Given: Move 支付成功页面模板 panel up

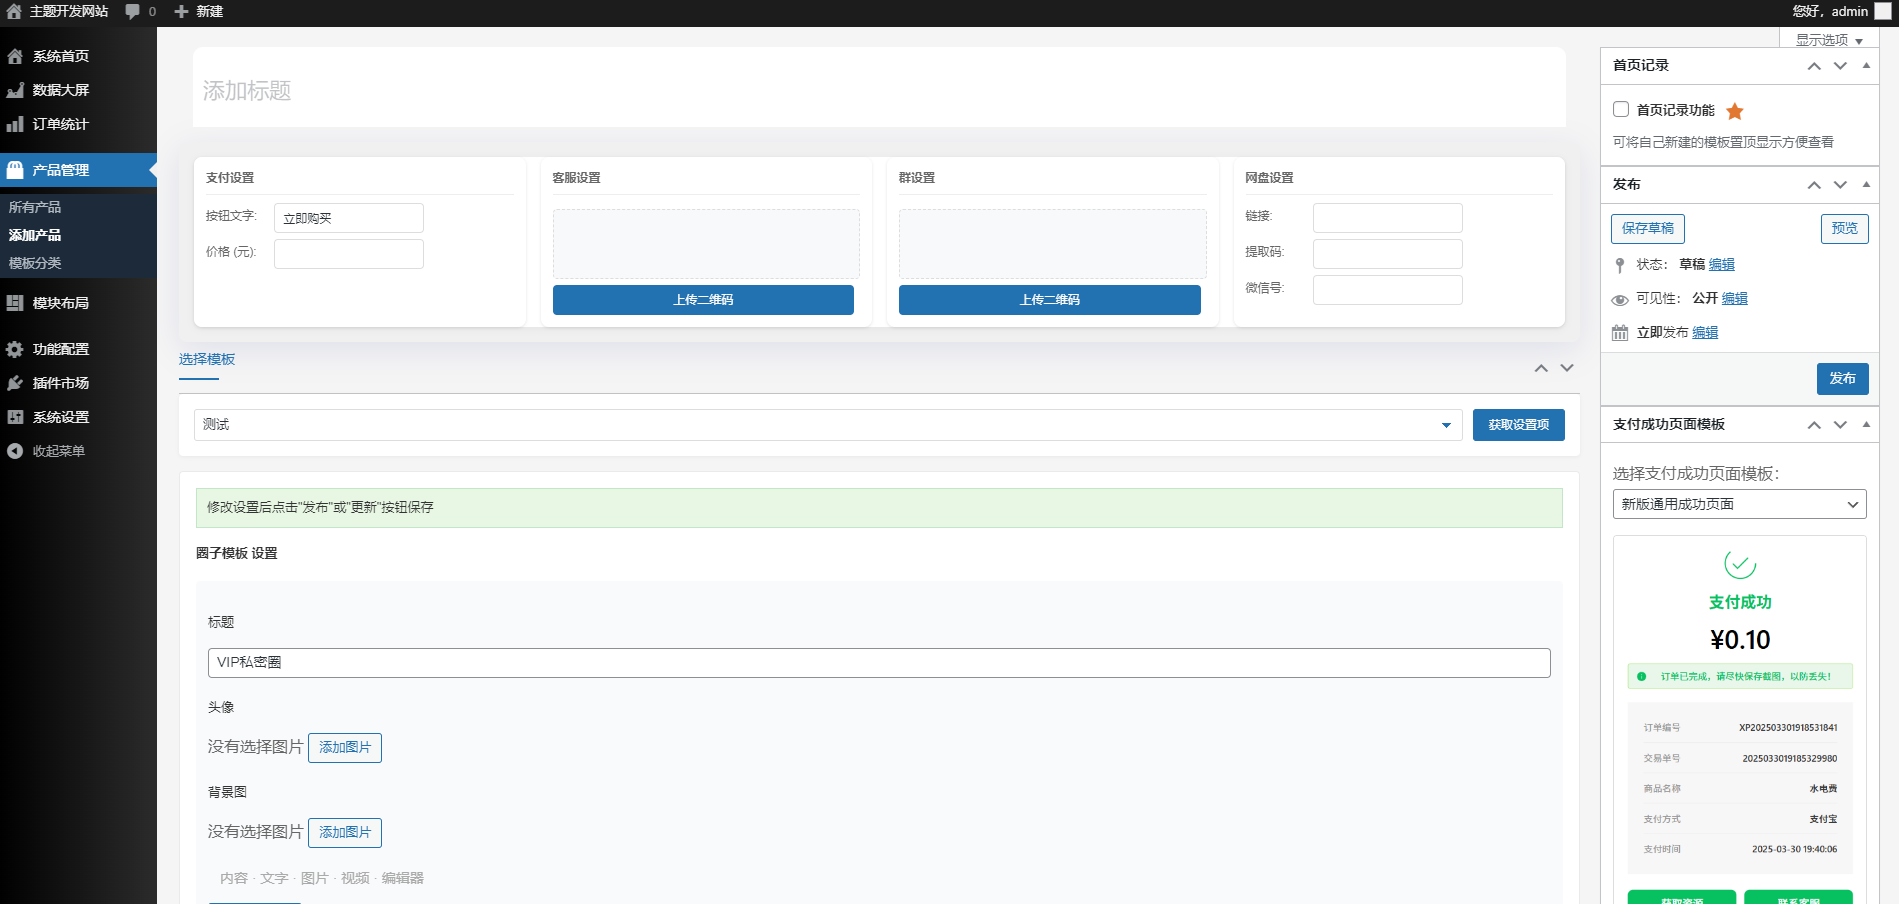Looking at the screenshot, I should [x=1814, y=425].
